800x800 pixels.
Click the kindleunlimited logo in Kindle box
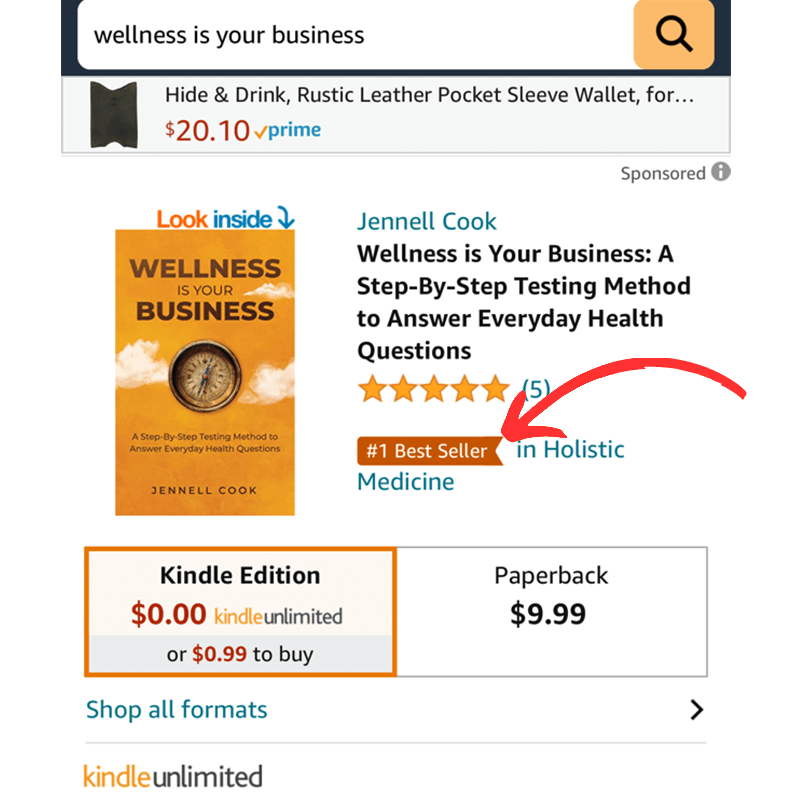click(x=278, y=616)
